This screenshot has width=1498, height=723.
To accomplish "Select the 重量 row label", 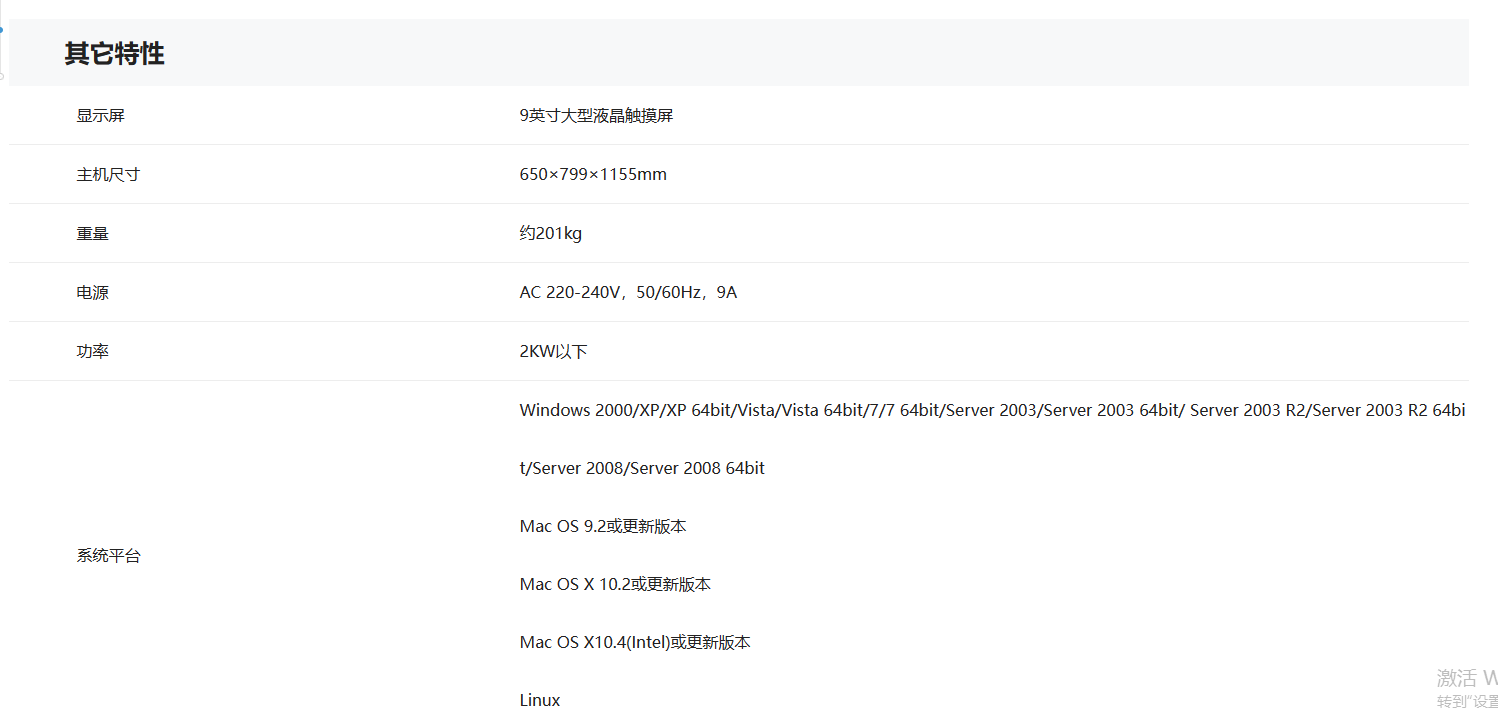I will 92,234.
